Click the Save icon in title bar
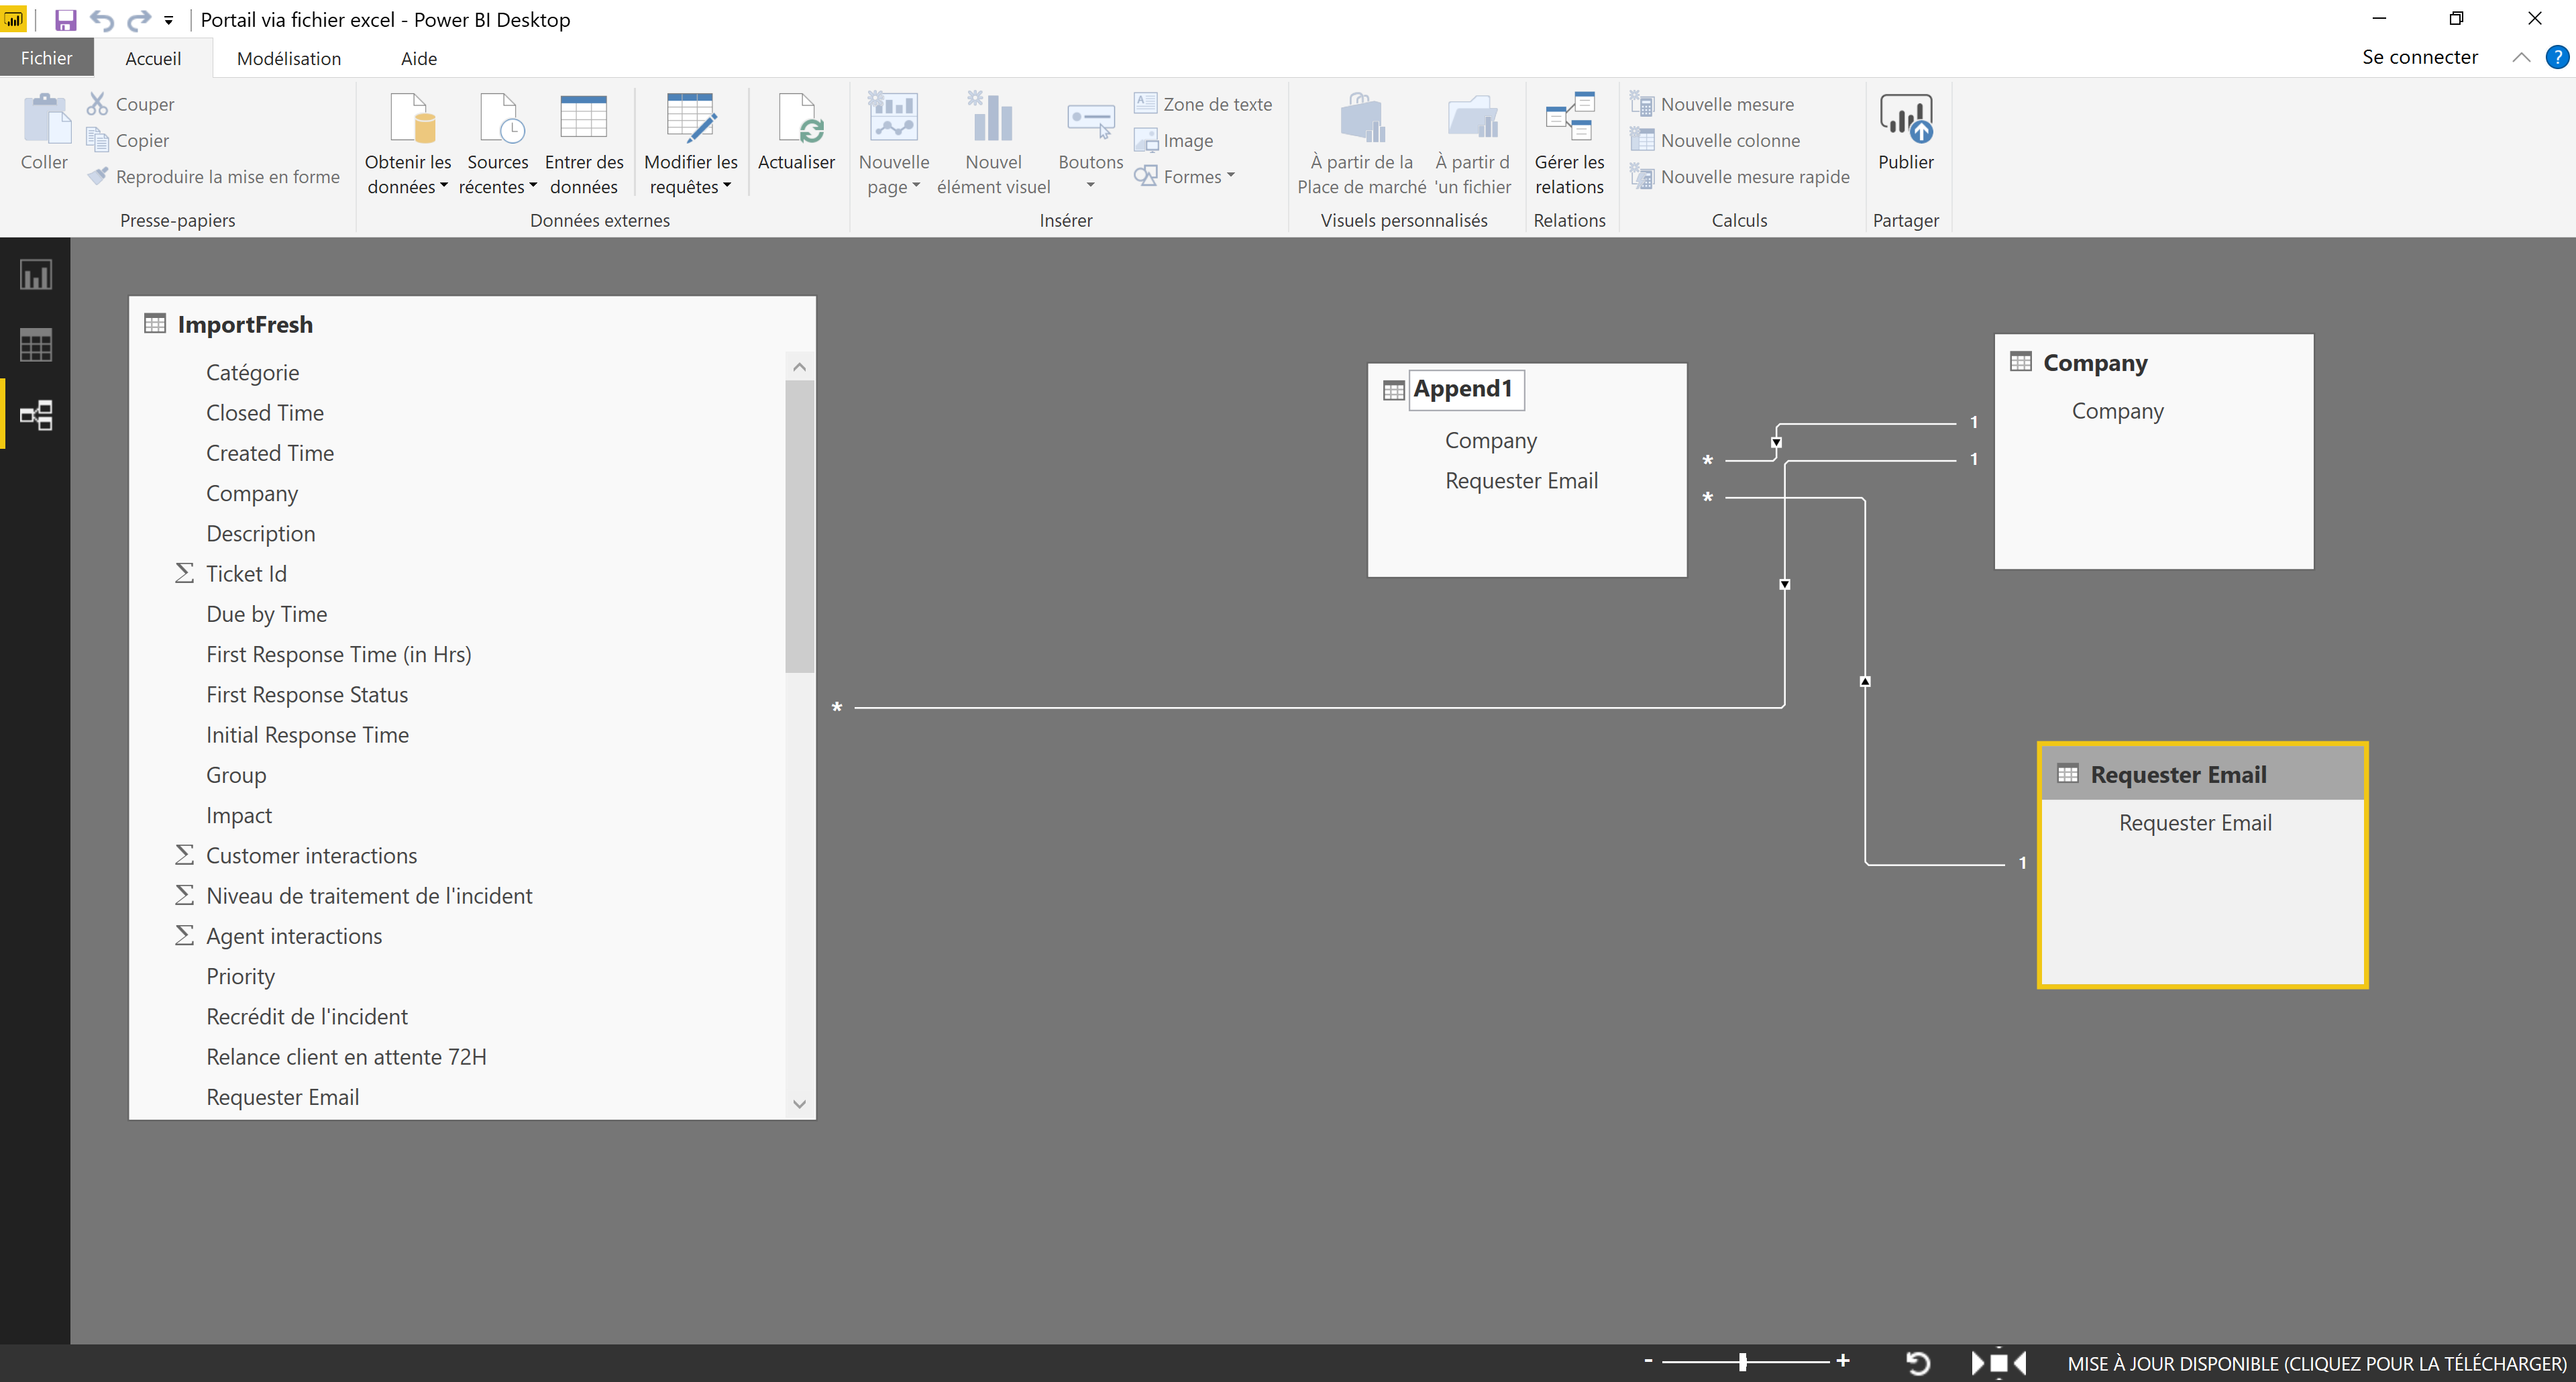2576x1382 pixels. coord(65,19)
